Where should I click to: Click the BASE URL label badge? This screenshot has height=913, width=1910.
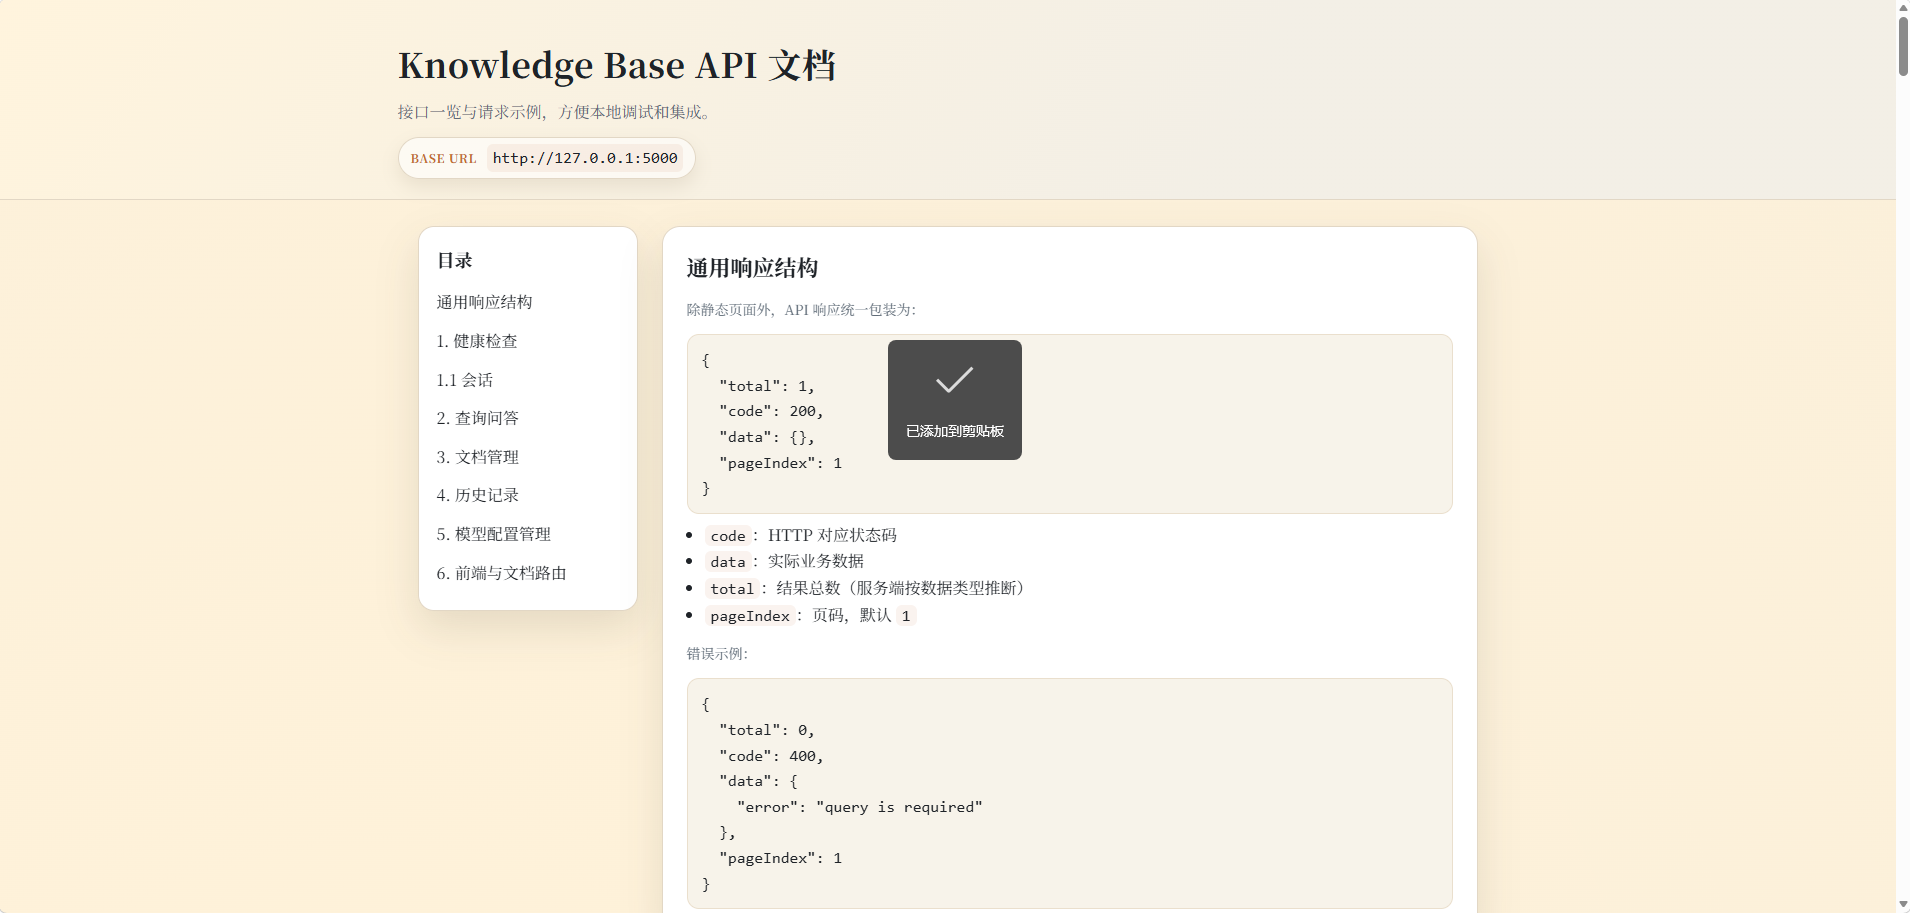(x=444, y=158)
